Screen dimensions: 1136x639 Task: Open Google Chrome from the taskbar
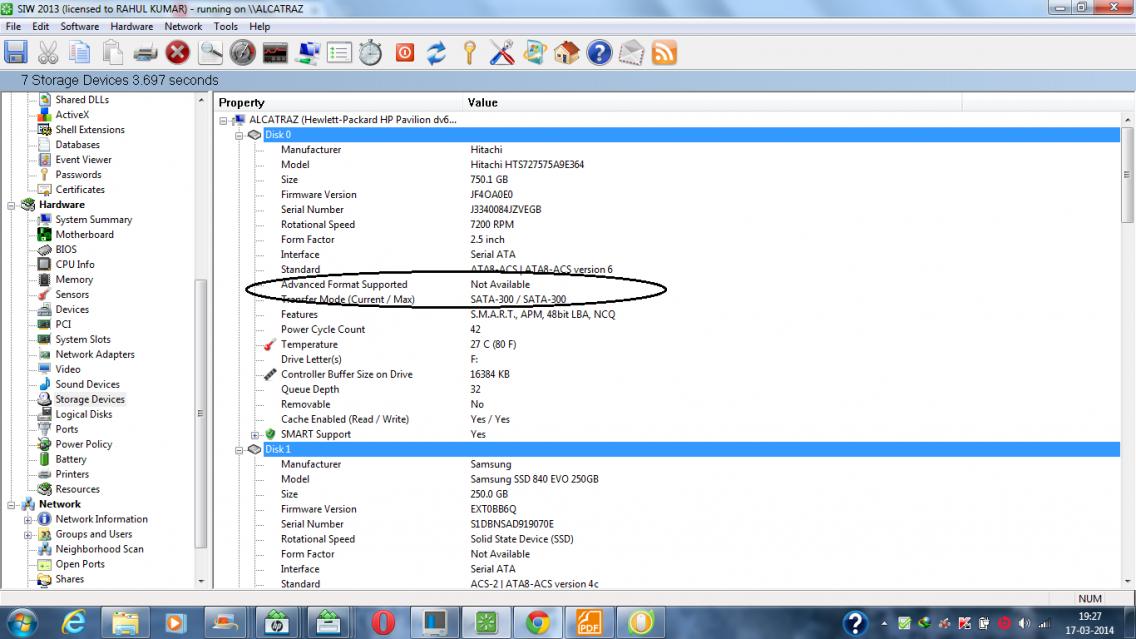coord(538,622)
